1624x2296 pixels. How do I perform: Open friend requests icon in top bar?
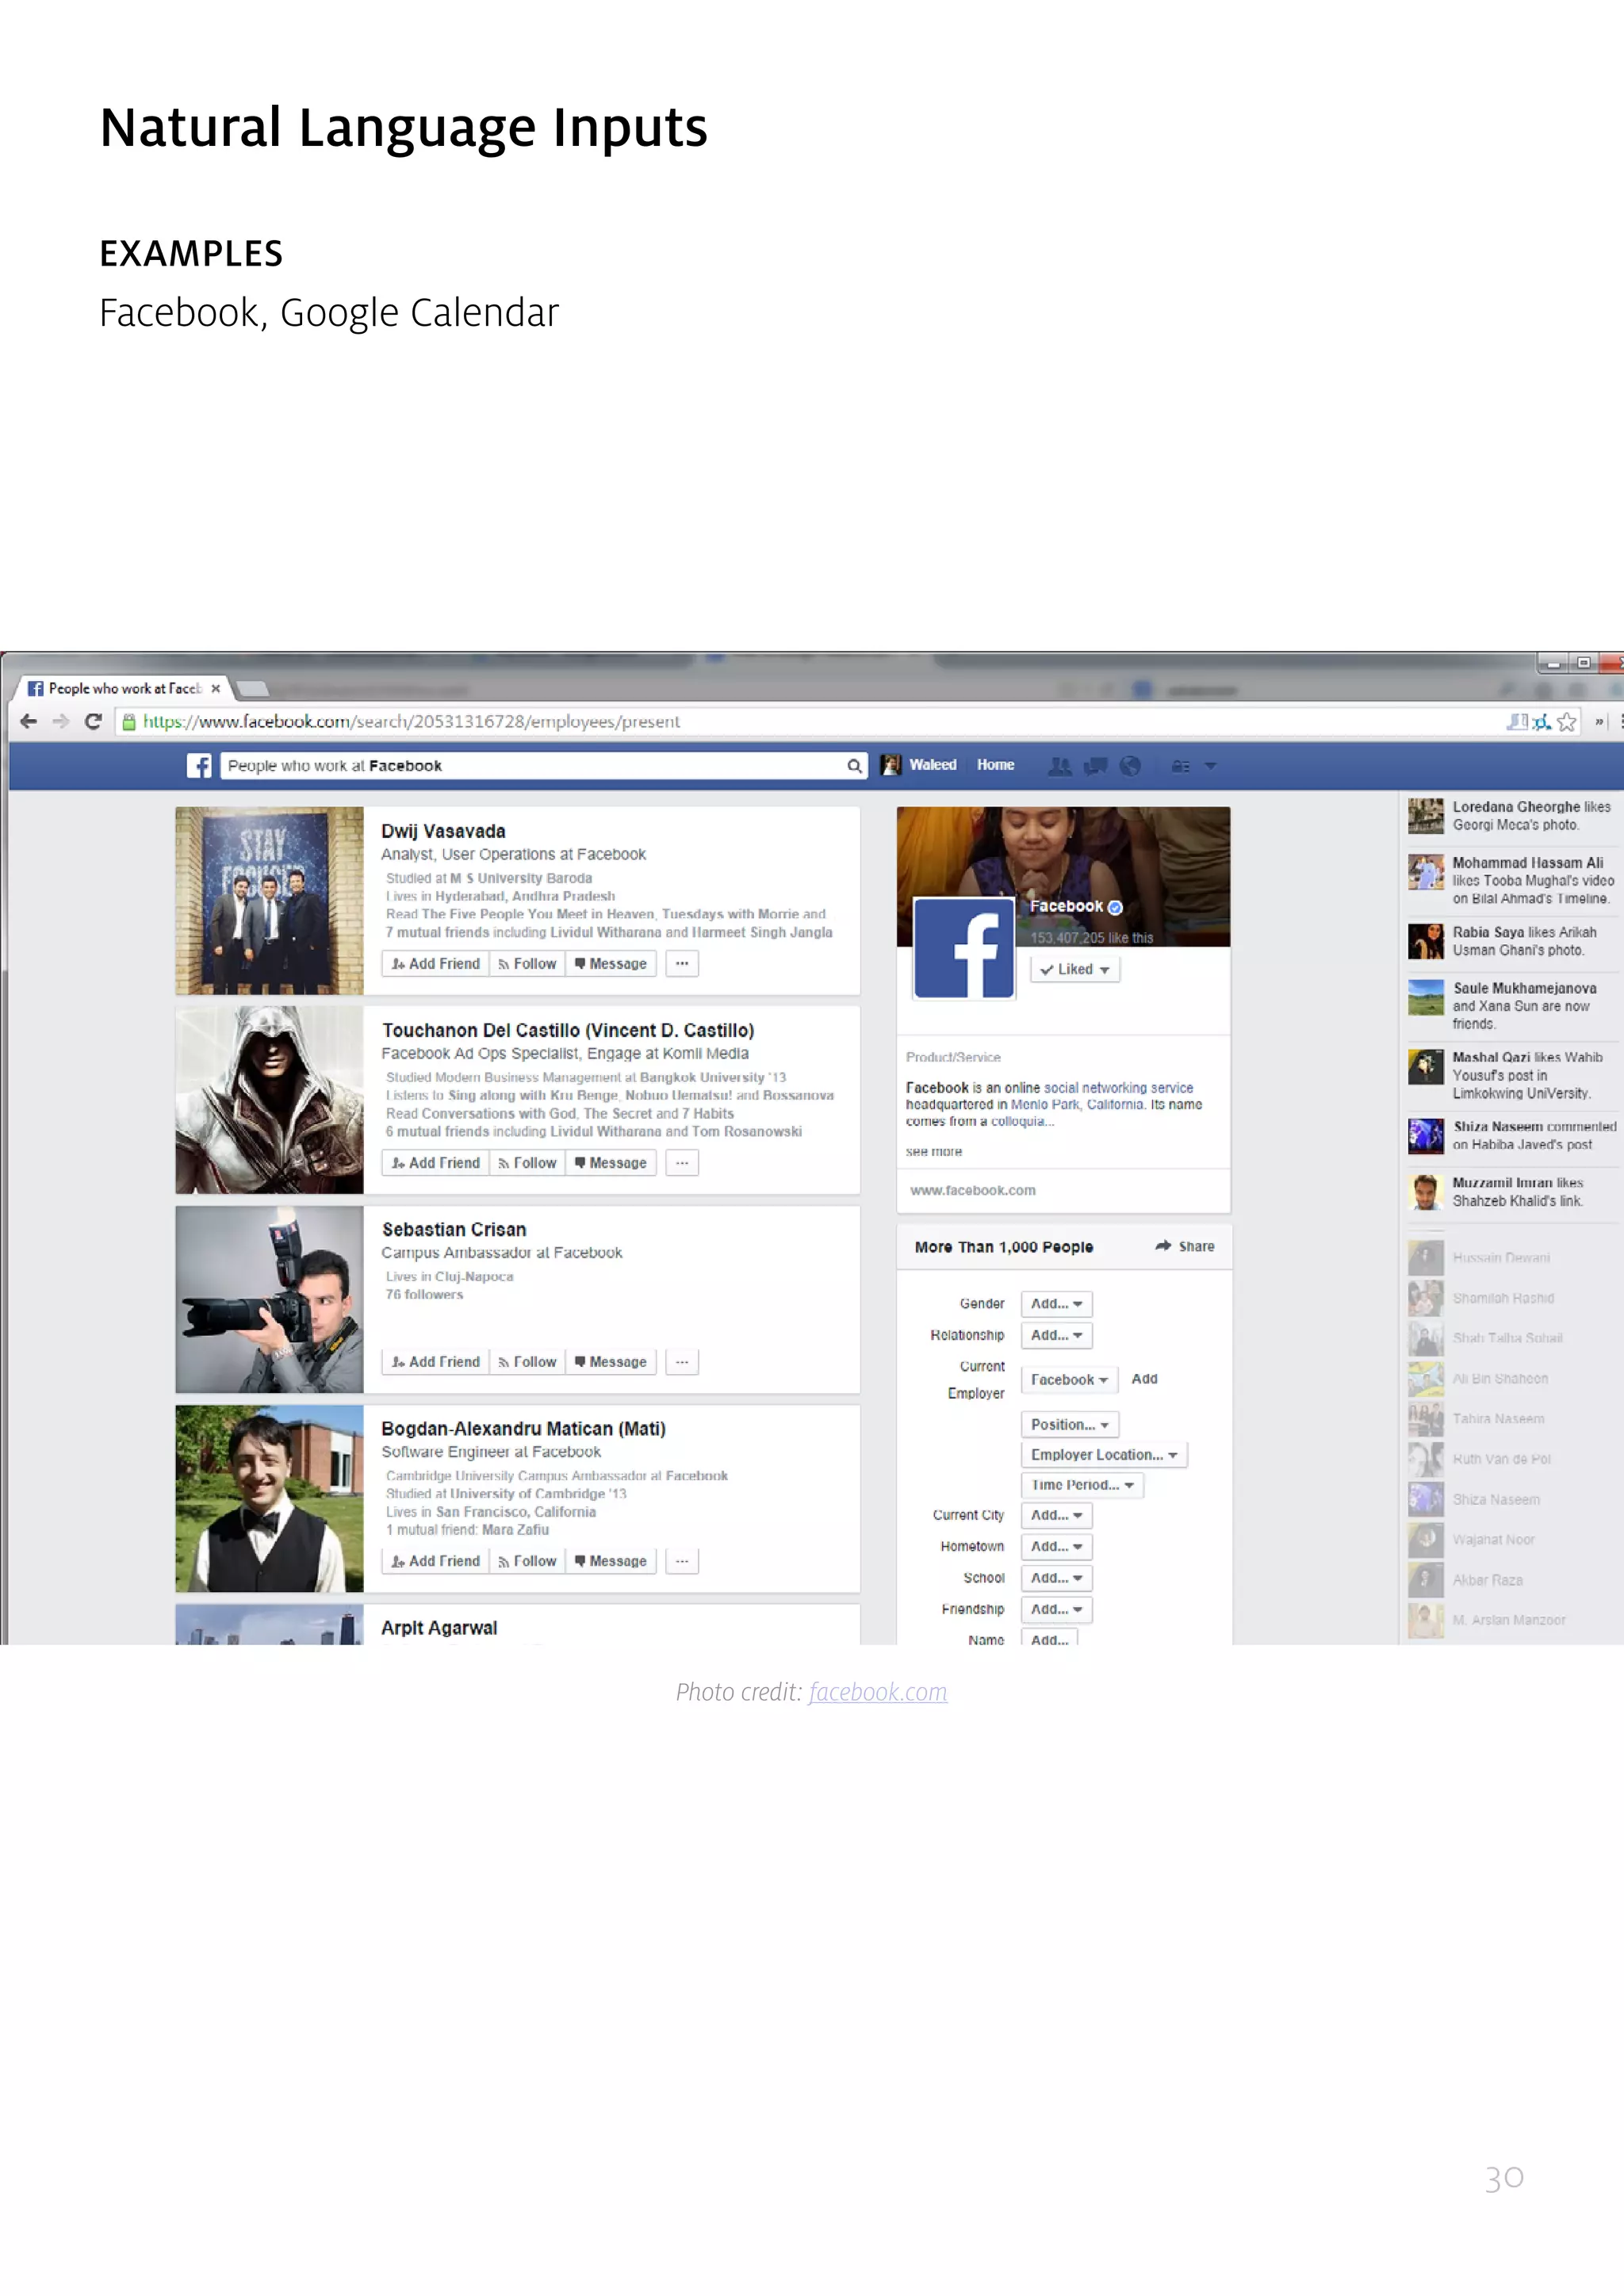[1060, 766]
